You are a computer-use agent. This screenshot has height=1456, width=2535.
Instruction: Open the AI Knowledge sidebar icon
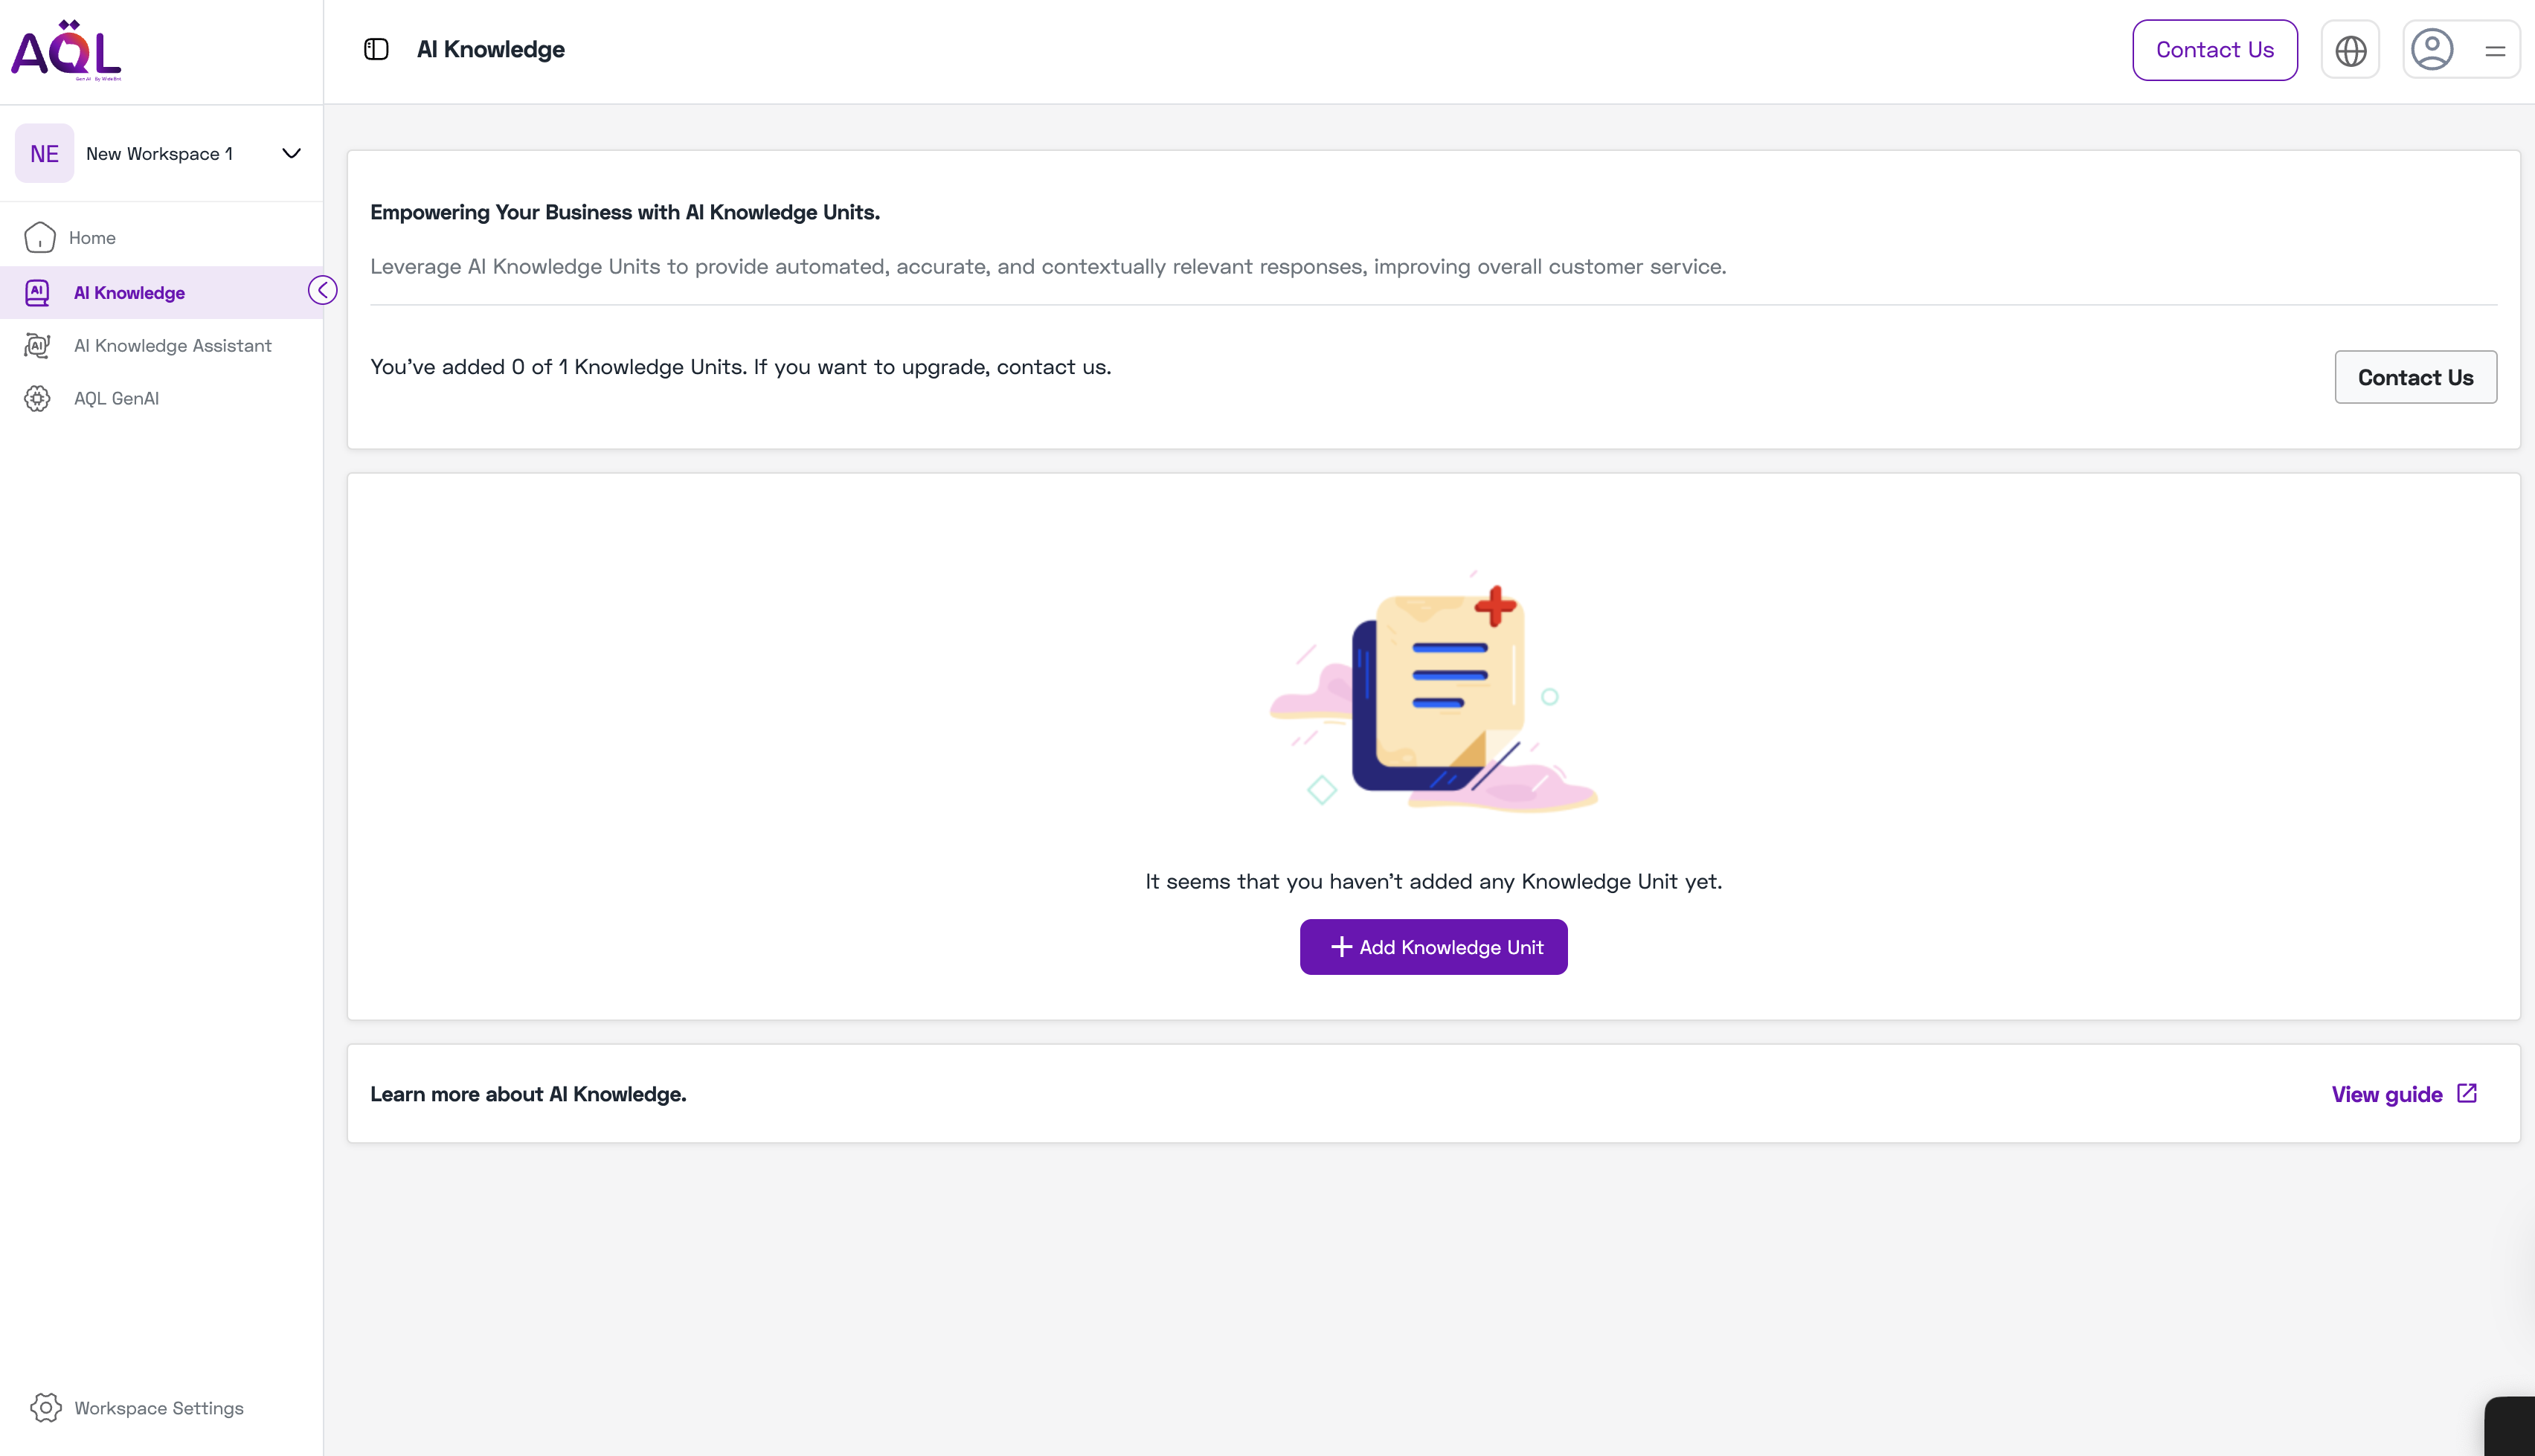click(x=37, y=292)
